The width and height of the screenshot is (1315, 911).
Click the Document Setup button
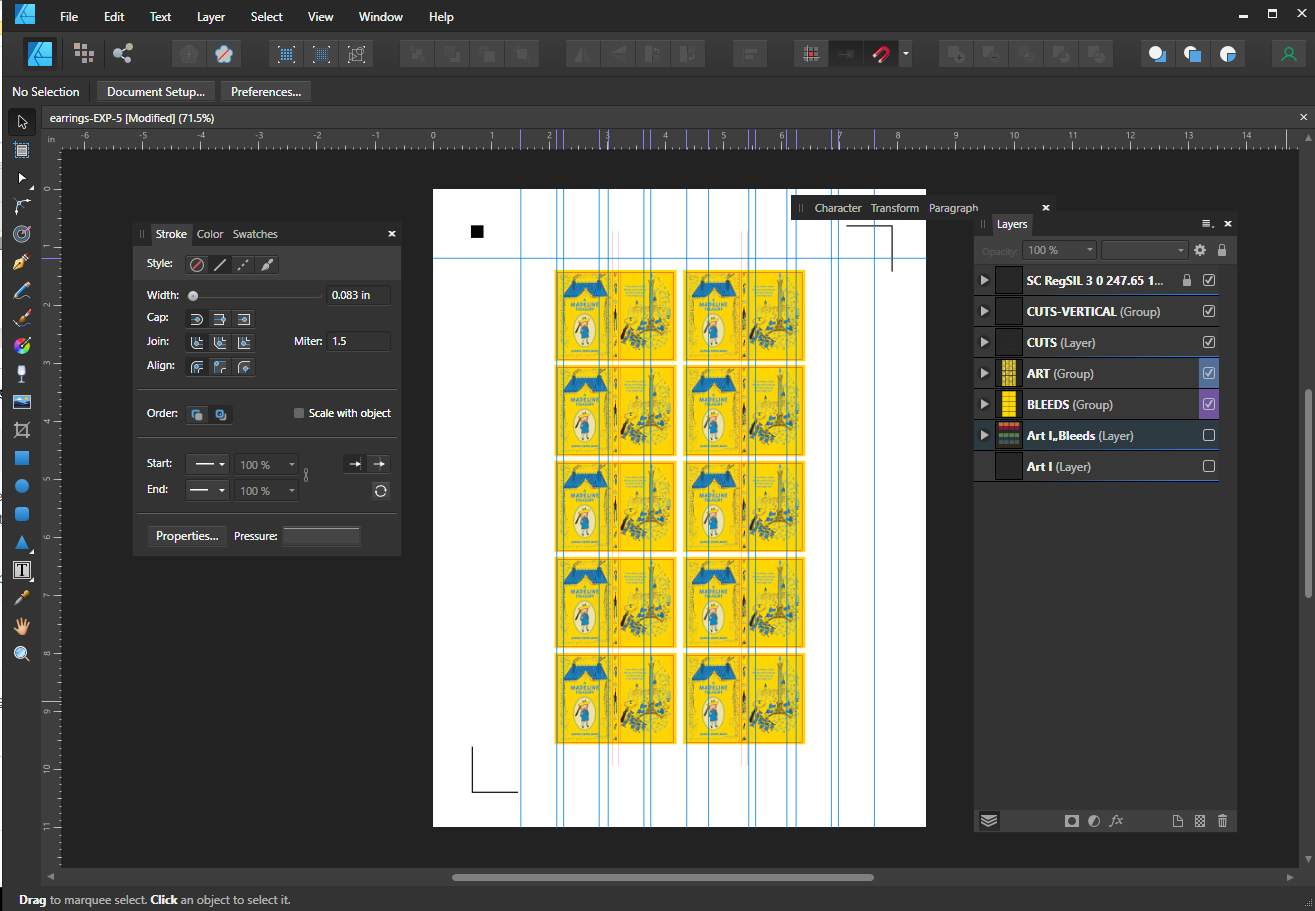tap(155, 92)
